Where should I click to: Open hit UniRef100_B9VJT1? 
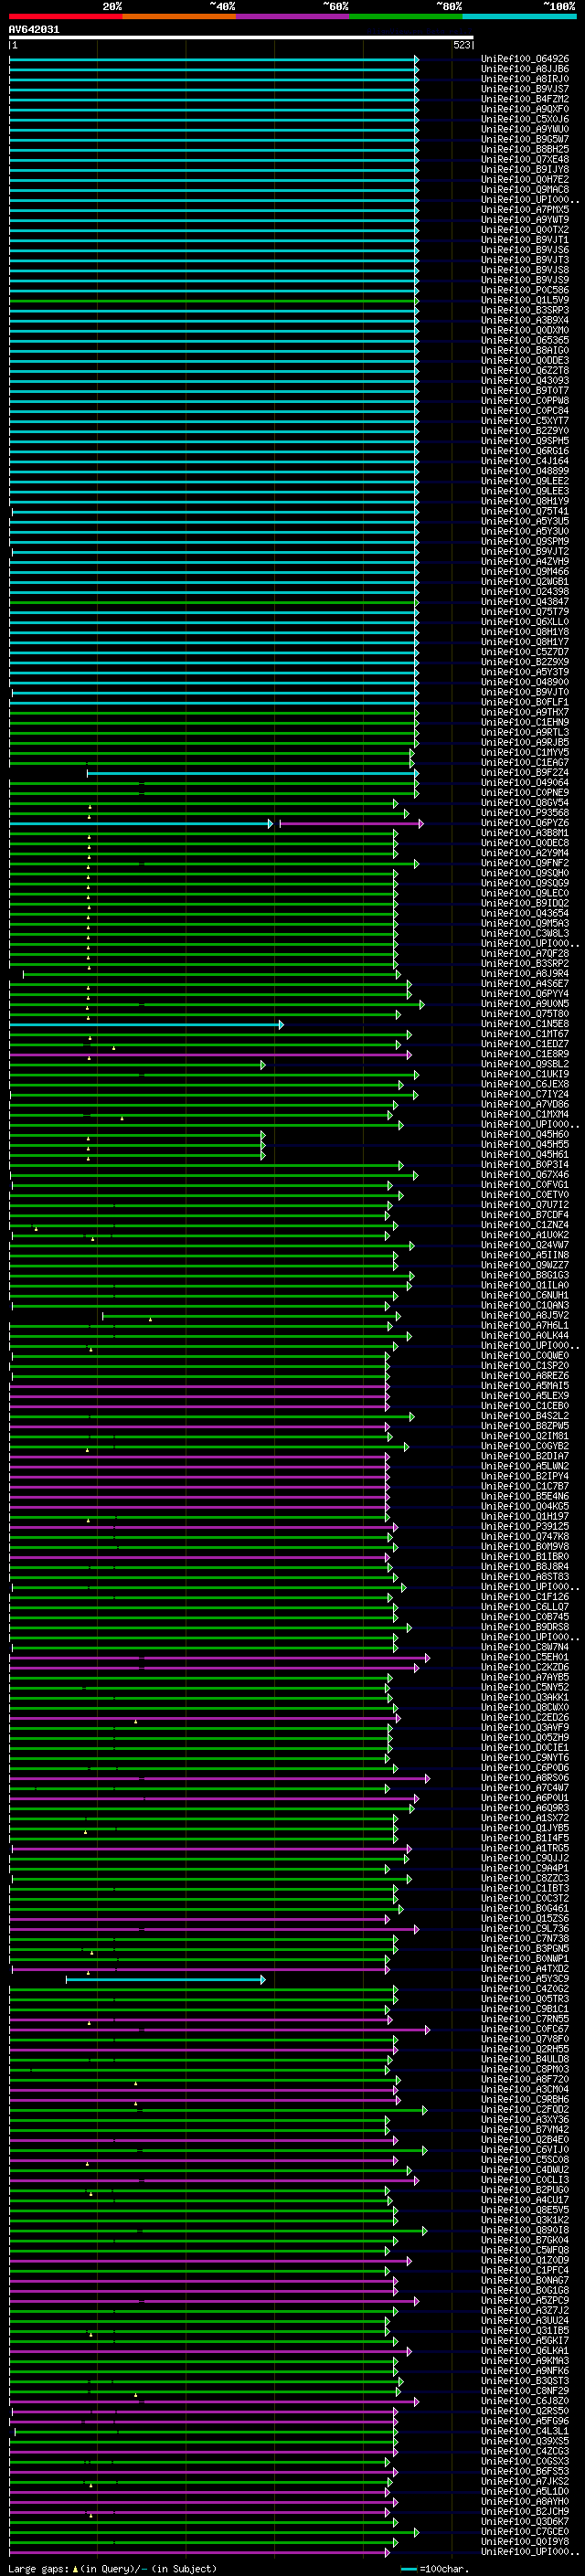coord(525,240)
